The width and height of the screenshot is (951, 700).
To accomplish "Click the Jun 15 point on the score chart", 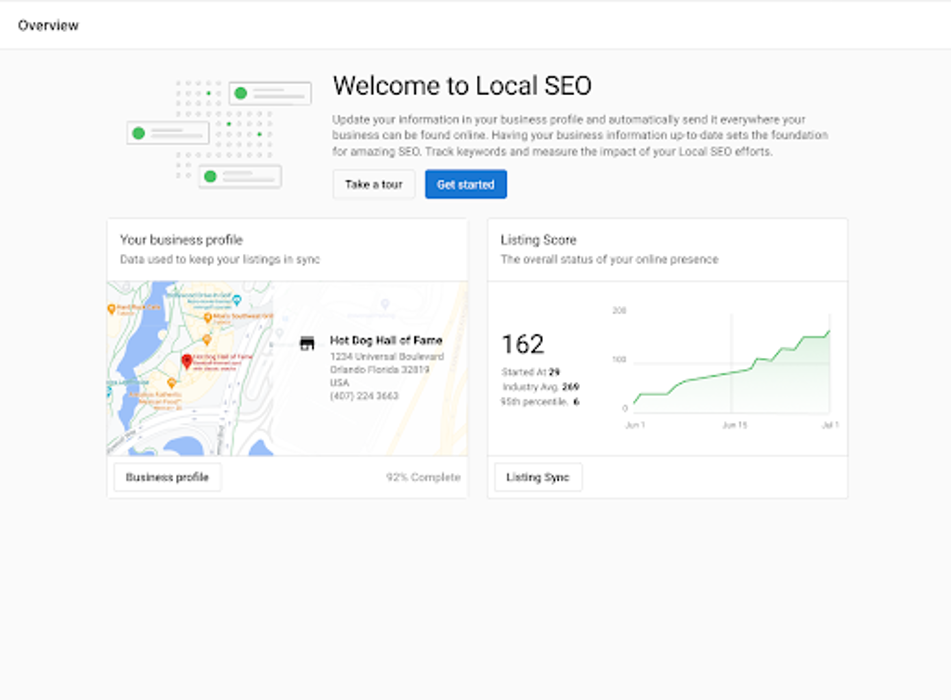I will (x=733, y=371).
